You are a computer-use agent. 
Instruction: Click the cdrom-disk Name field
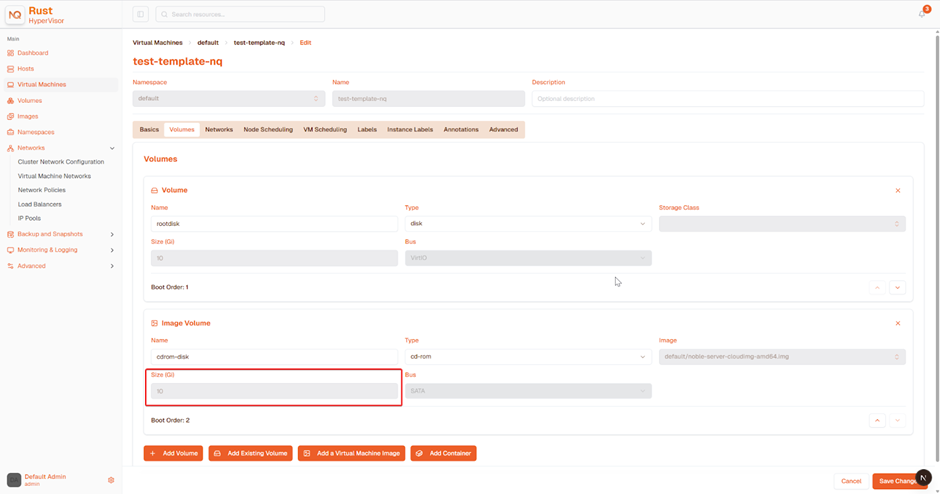tap(274, 357)
